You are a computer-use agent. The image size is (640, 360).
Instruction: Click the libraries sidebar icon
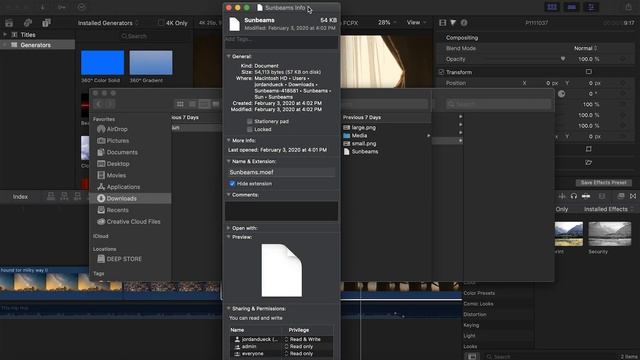(9, 23)
